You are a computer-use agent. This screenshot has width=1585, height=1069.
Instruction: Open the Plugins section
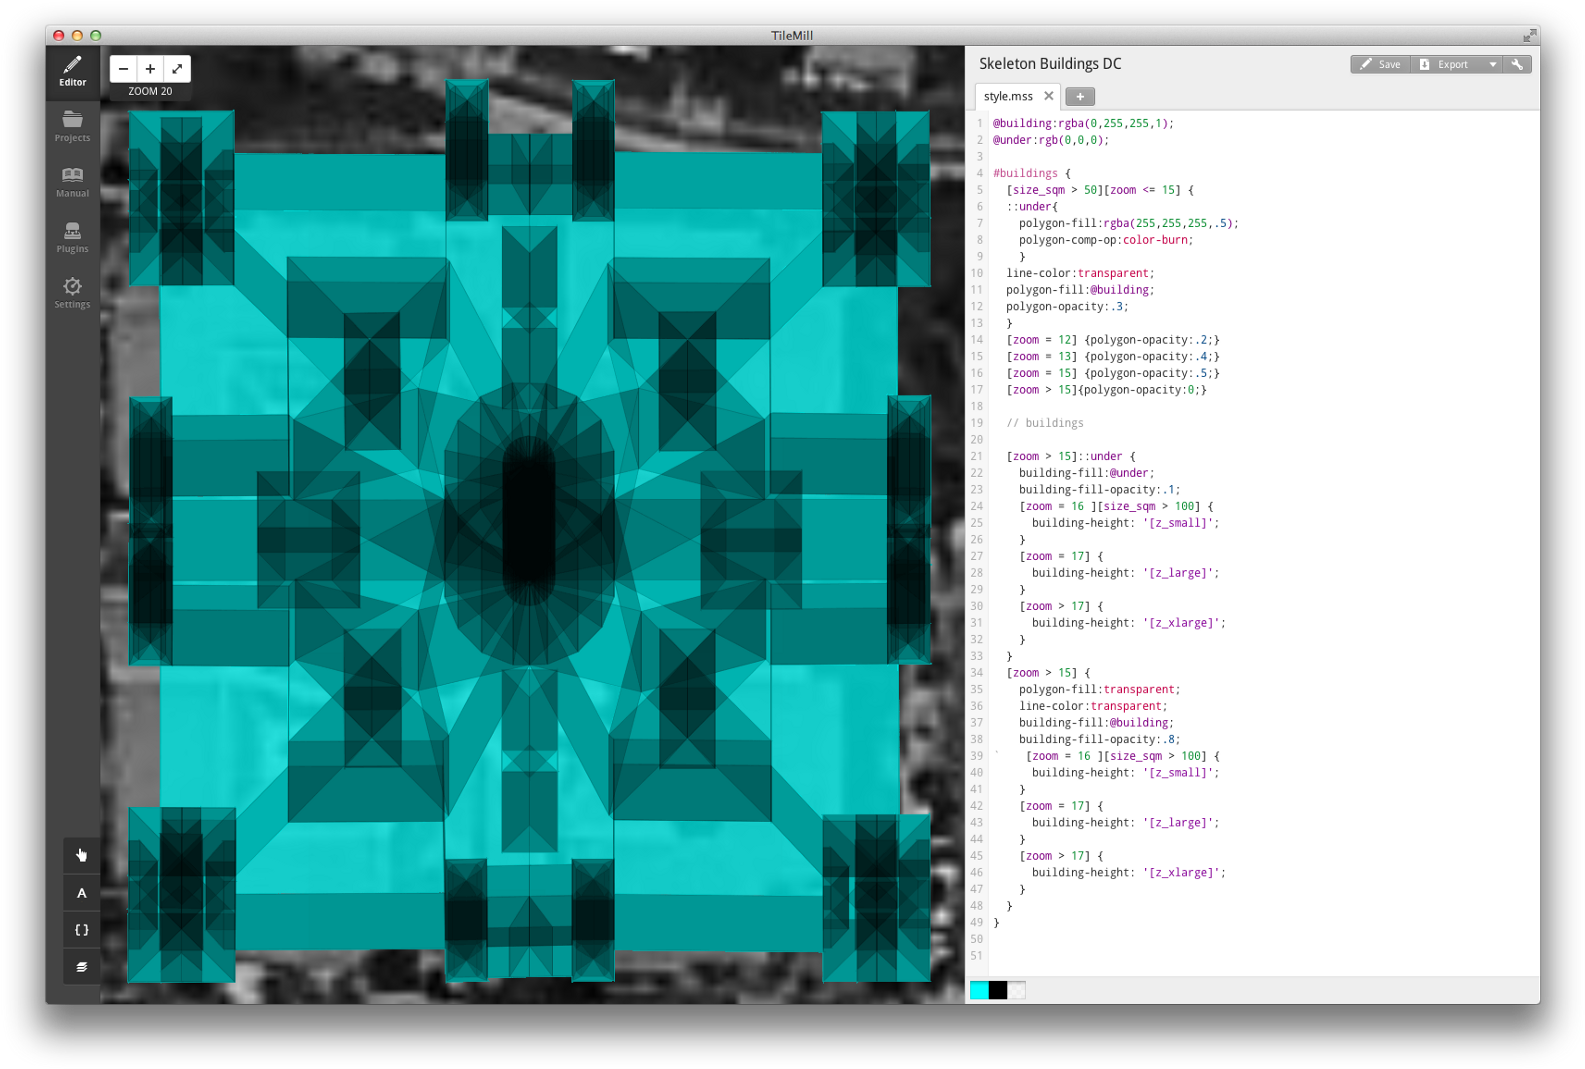click(72, 238)
